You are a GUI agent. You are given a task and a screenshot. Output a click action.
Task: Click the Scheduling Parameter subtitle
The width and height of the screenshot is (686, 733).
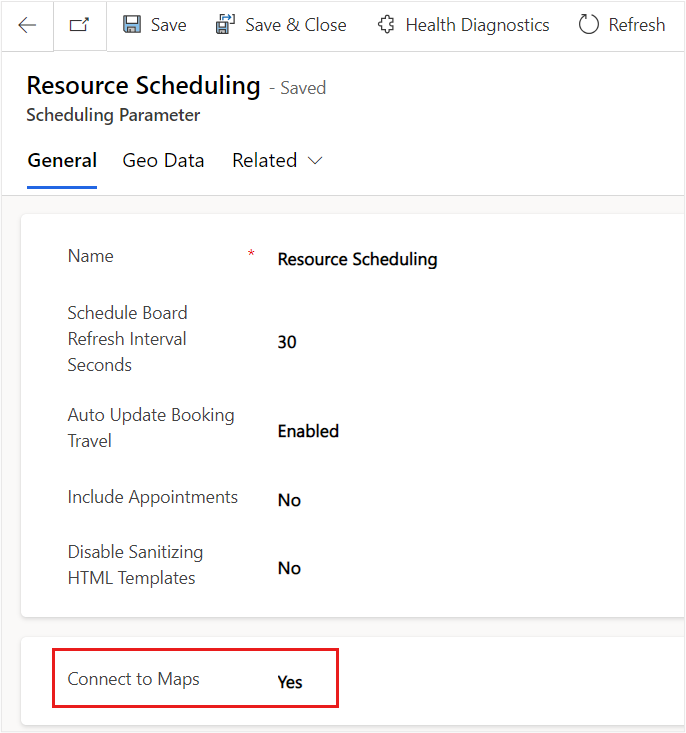coord(113,115)
